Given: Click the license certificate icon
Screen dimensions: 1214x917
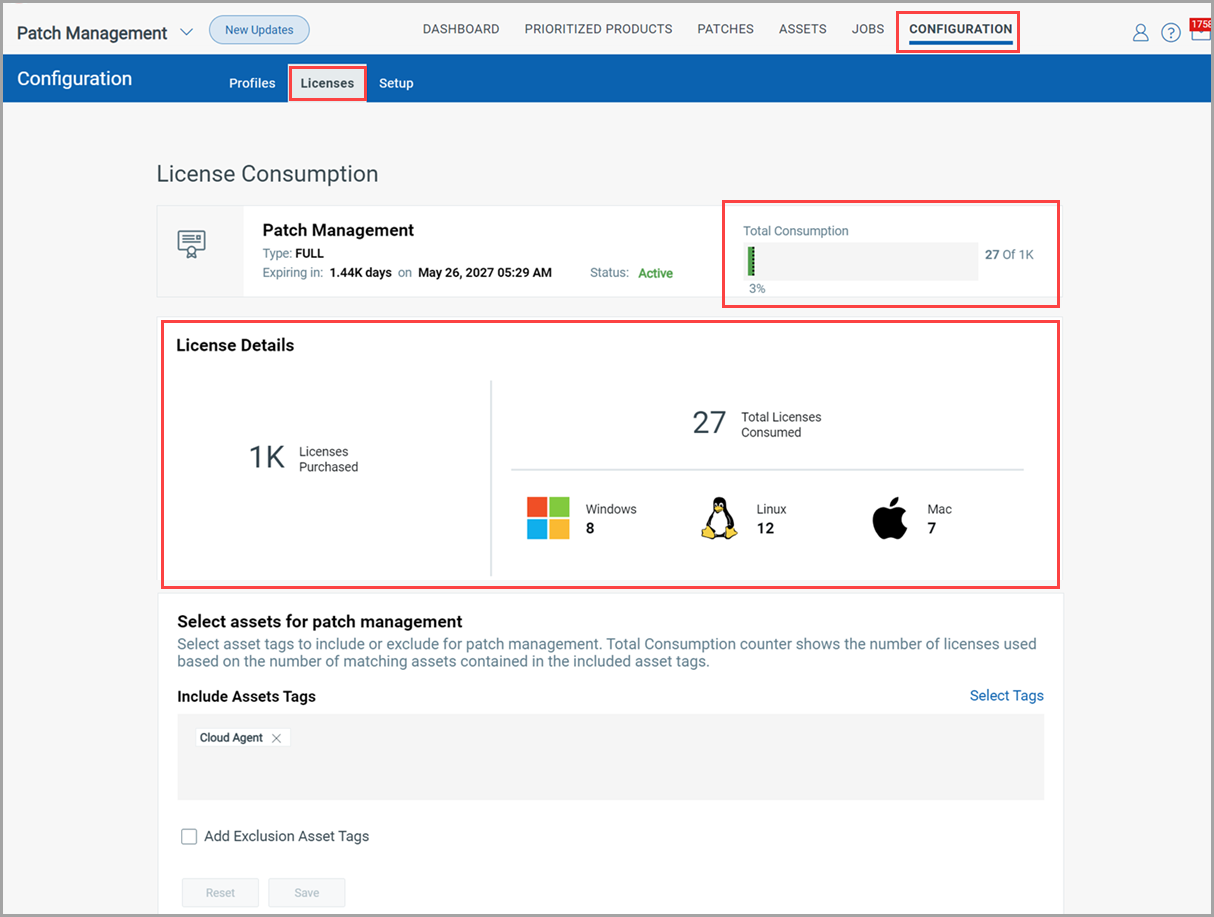Looking at the screenshot, I should (190, 244).
